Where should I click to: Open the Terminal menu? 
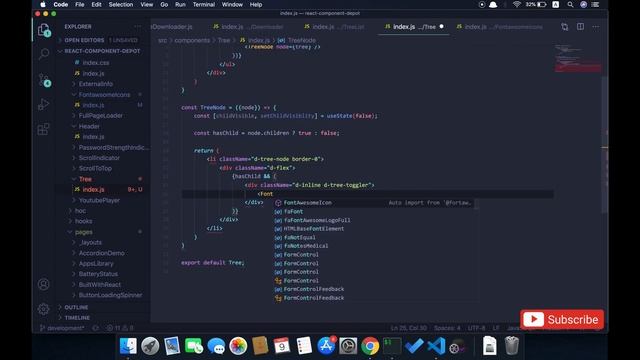point(204,4)
